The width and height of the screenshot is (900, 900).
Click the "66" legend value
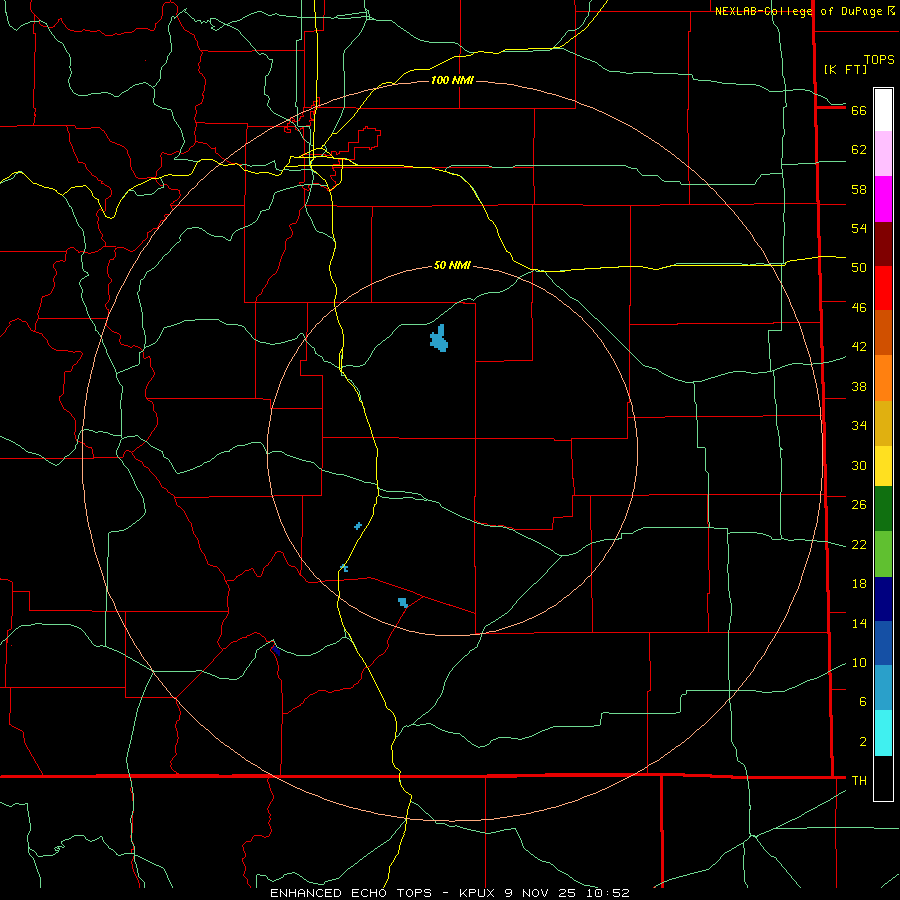pyautogui.click(x=859, y=110)
